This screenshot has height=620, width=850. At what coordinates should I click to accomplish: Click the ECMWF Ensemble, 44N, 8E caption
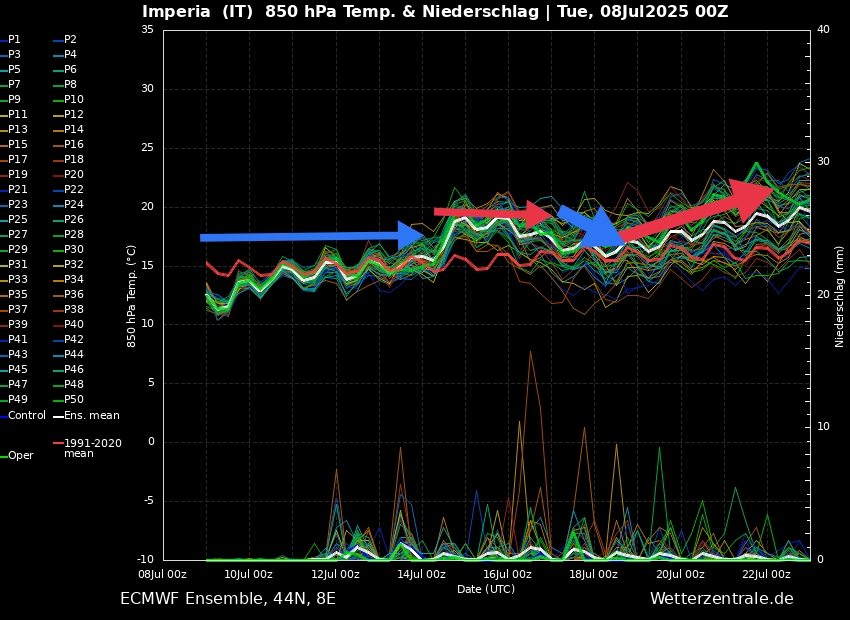click(228, 598)
